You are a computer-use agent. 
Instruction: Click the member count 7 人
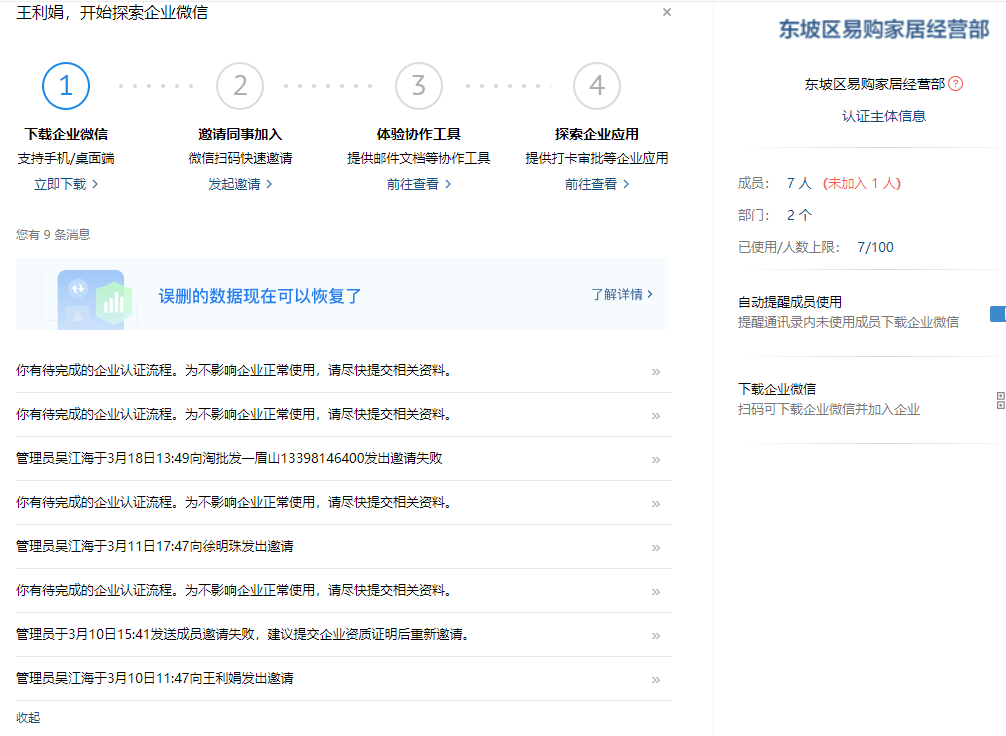(x=799, y=184)
